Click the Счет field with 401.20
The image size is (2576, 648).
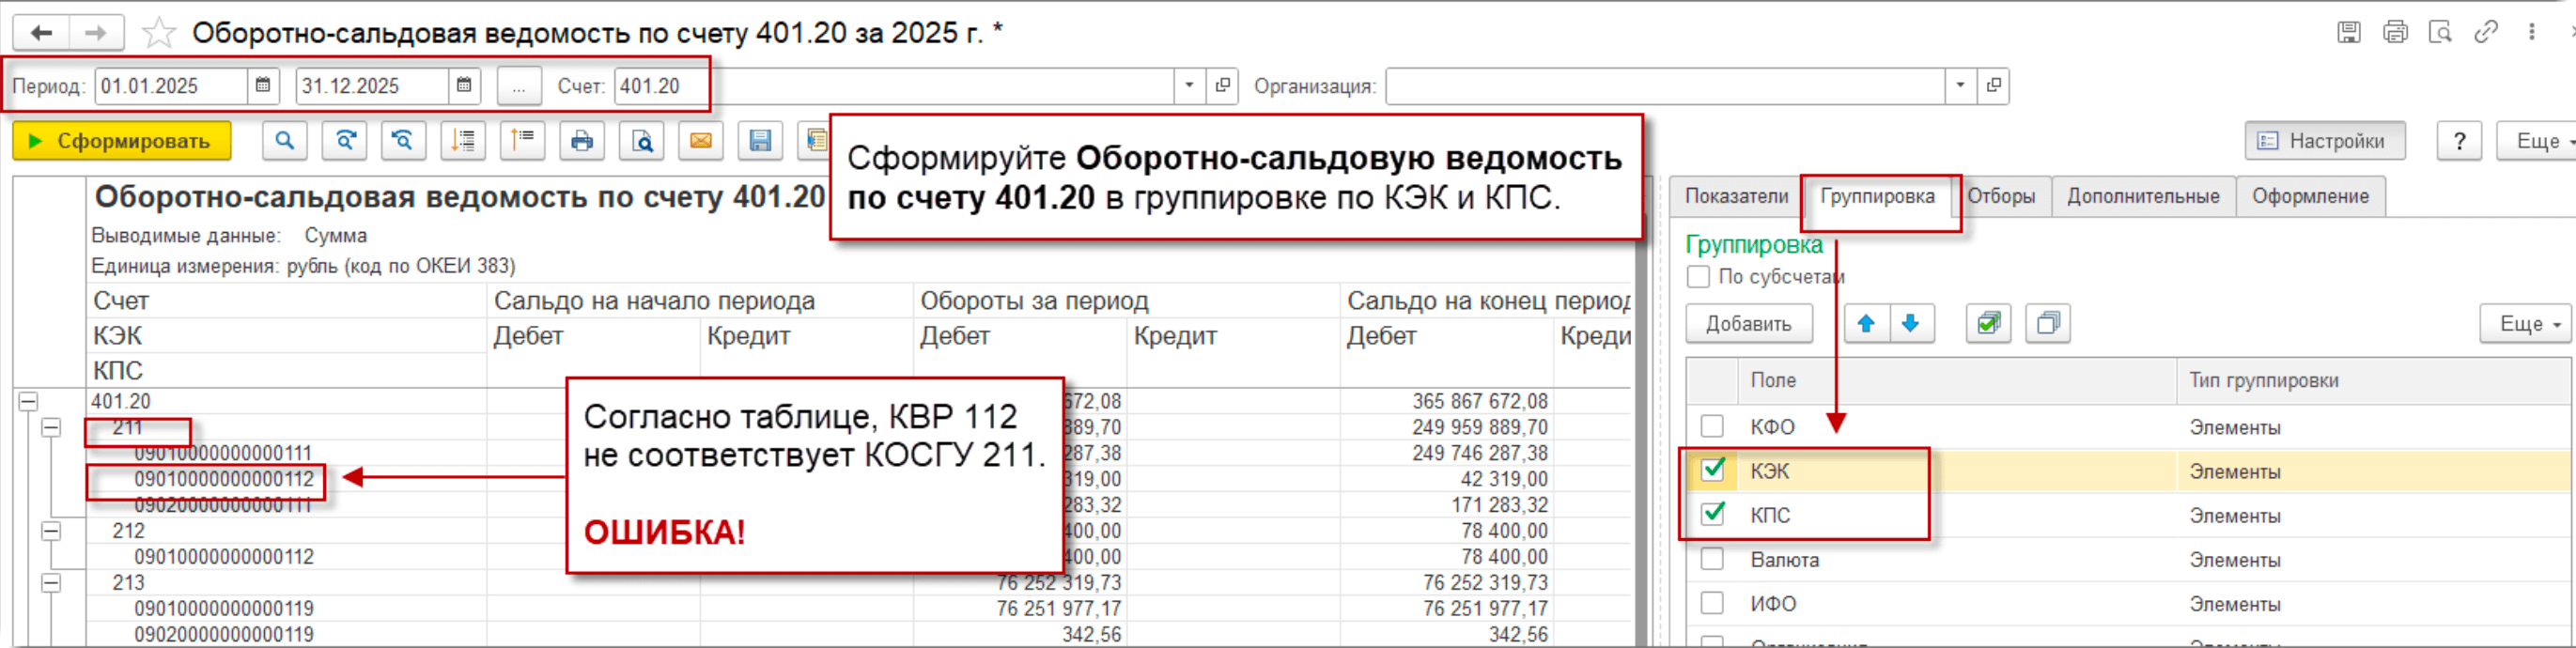pyautogui.click(x=894, y=86)
